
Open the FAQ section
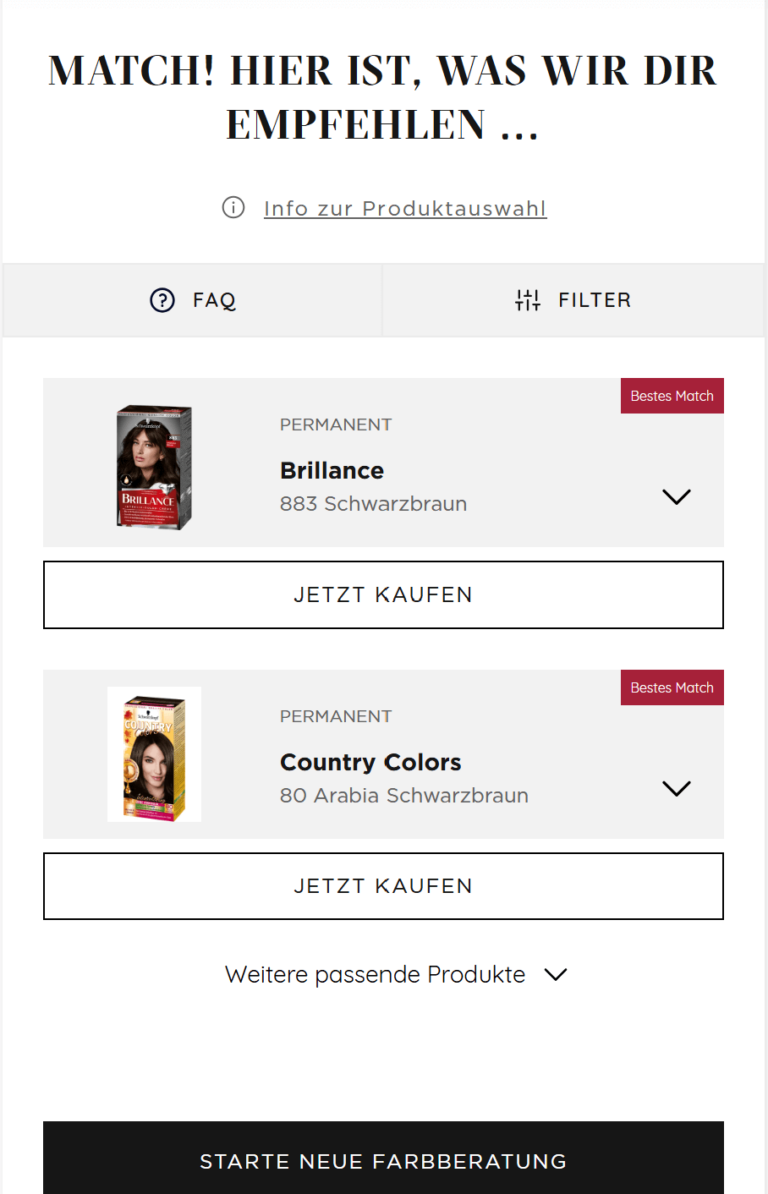point(192,300)
